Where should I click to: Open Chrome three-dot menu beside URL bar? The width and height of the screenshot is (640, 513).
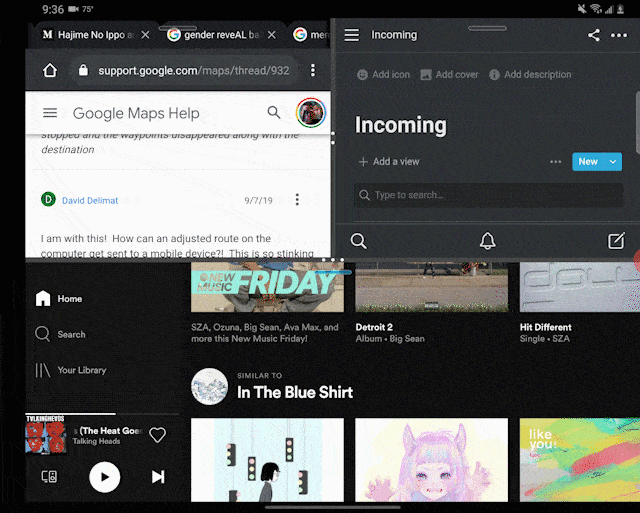[x=313, y=70]
